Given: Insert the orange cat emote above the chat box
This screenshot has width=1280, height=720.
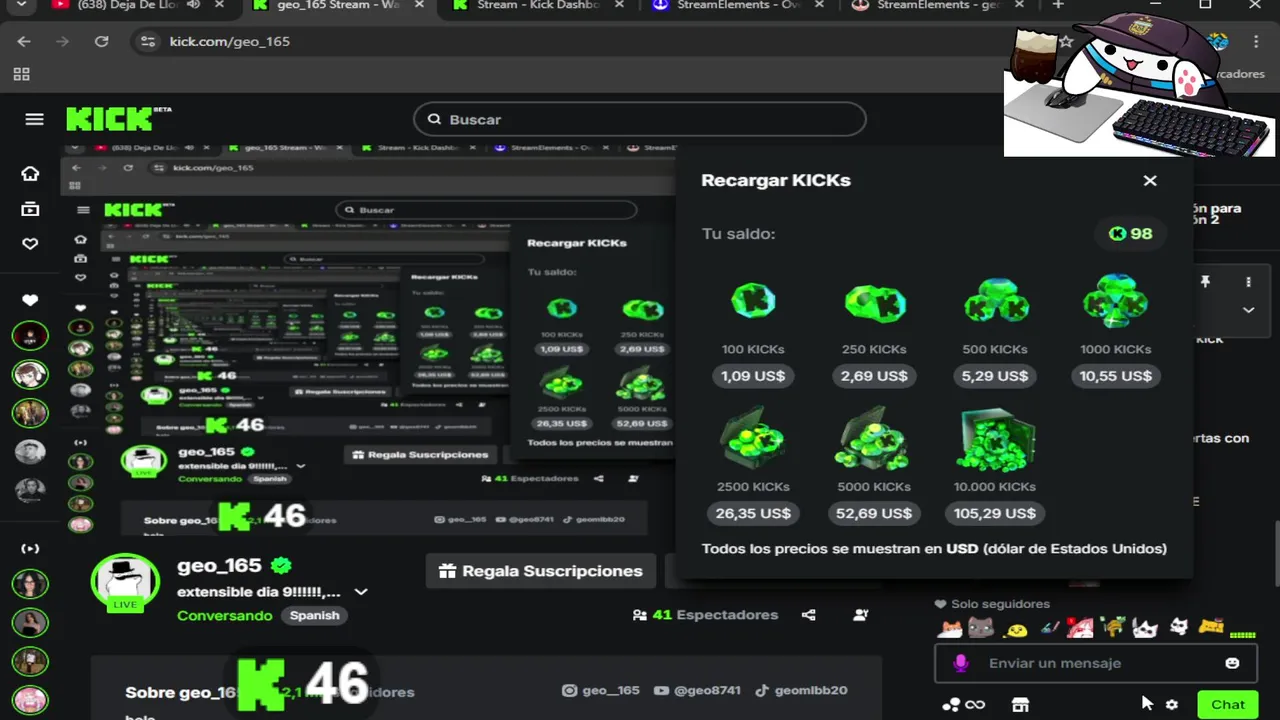Looking at the screenshot, I should click(x=950, y=628).
